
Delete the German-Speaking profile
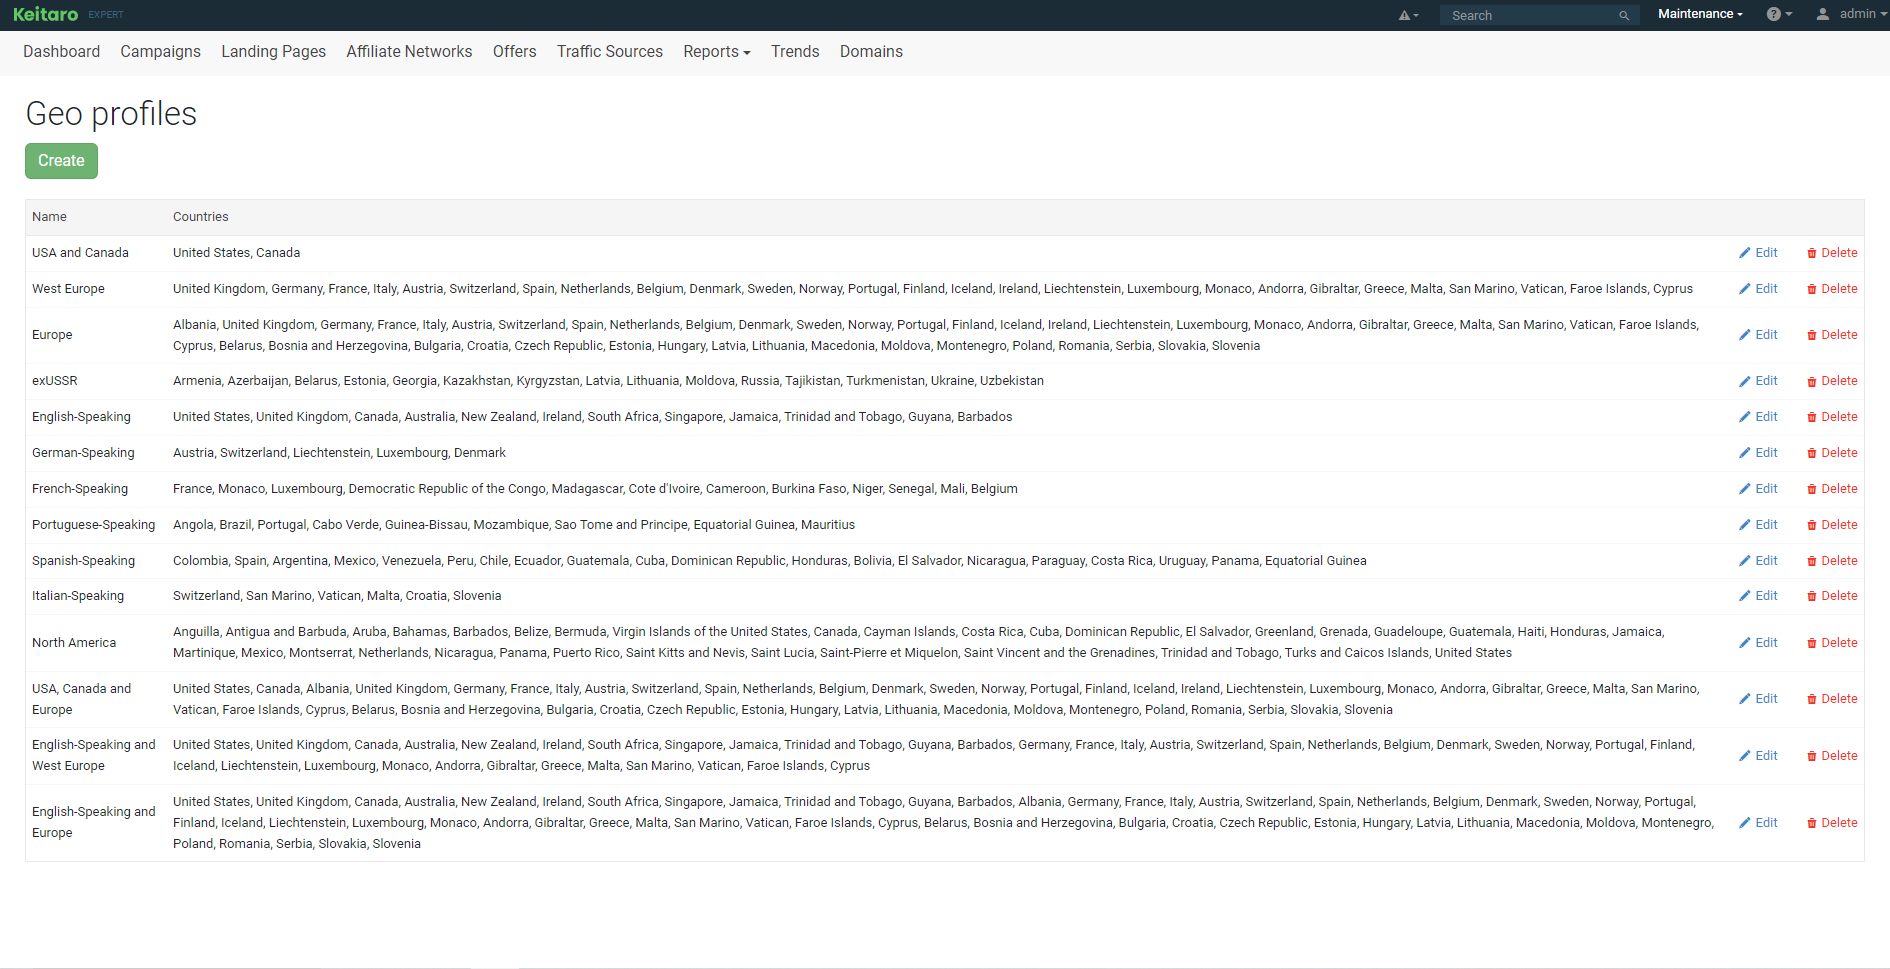click(1832, 453)
